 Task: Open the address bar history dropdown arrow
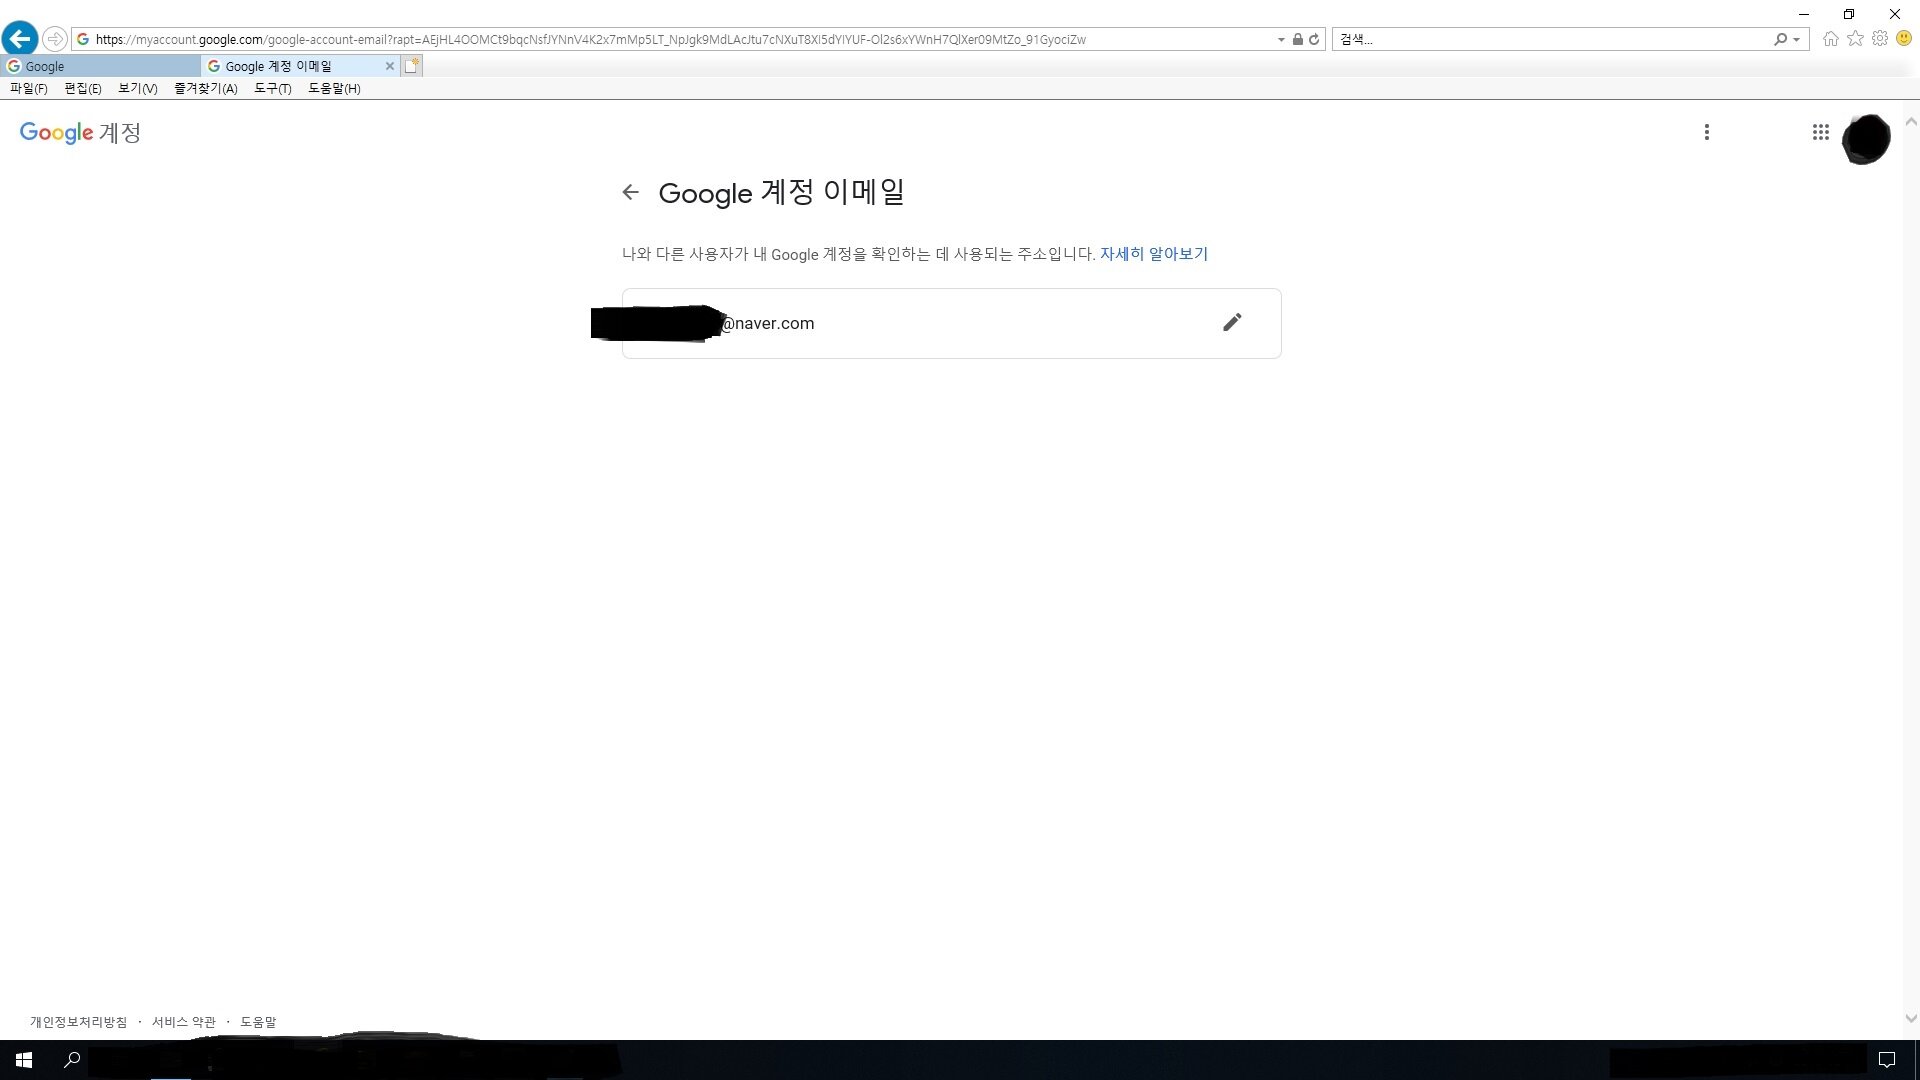tap(1281, 39)
